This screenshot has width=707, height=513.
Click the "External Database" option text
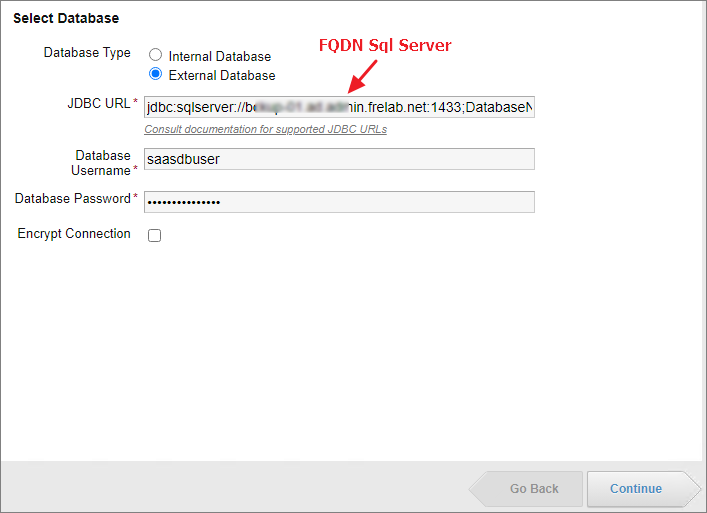pyautogui.click(x=222, y=75)
